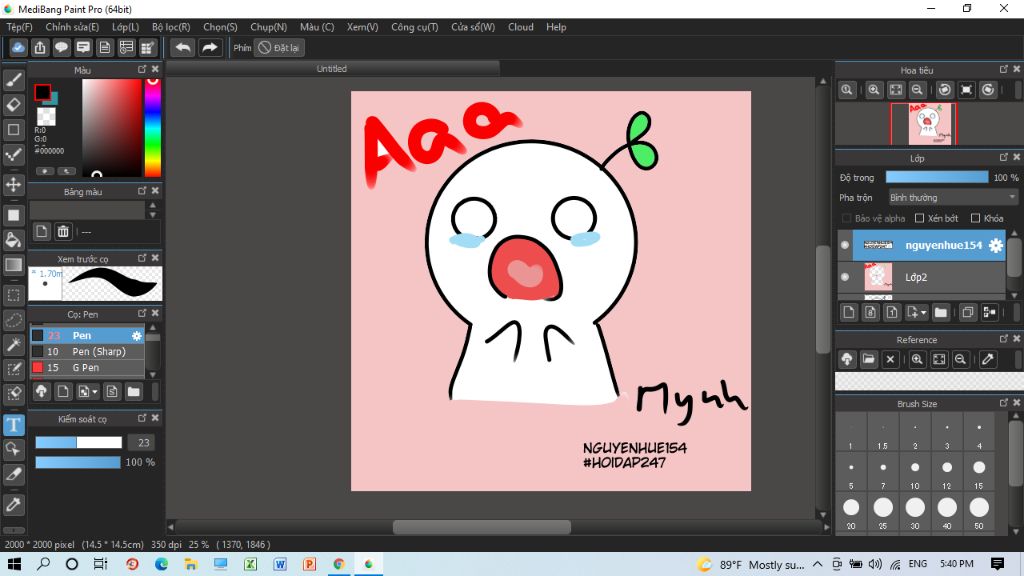
Task: Click the Redo arrow in toolbar
Action: pos(210,48)
